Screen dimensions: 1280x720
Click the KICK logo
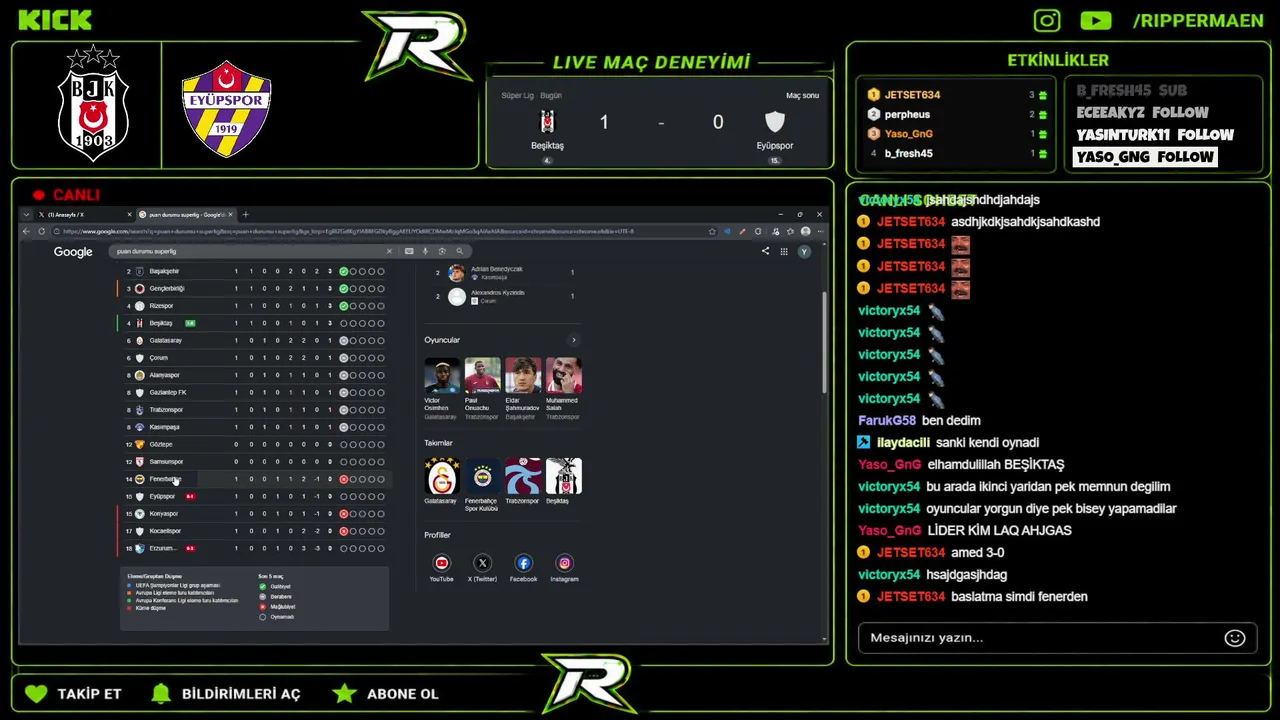55,20
